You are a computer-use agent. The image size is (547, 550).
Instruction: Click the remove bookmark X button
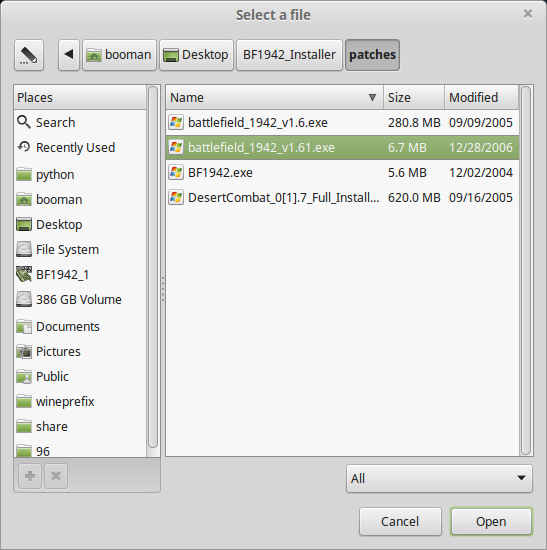click(56, 476)
